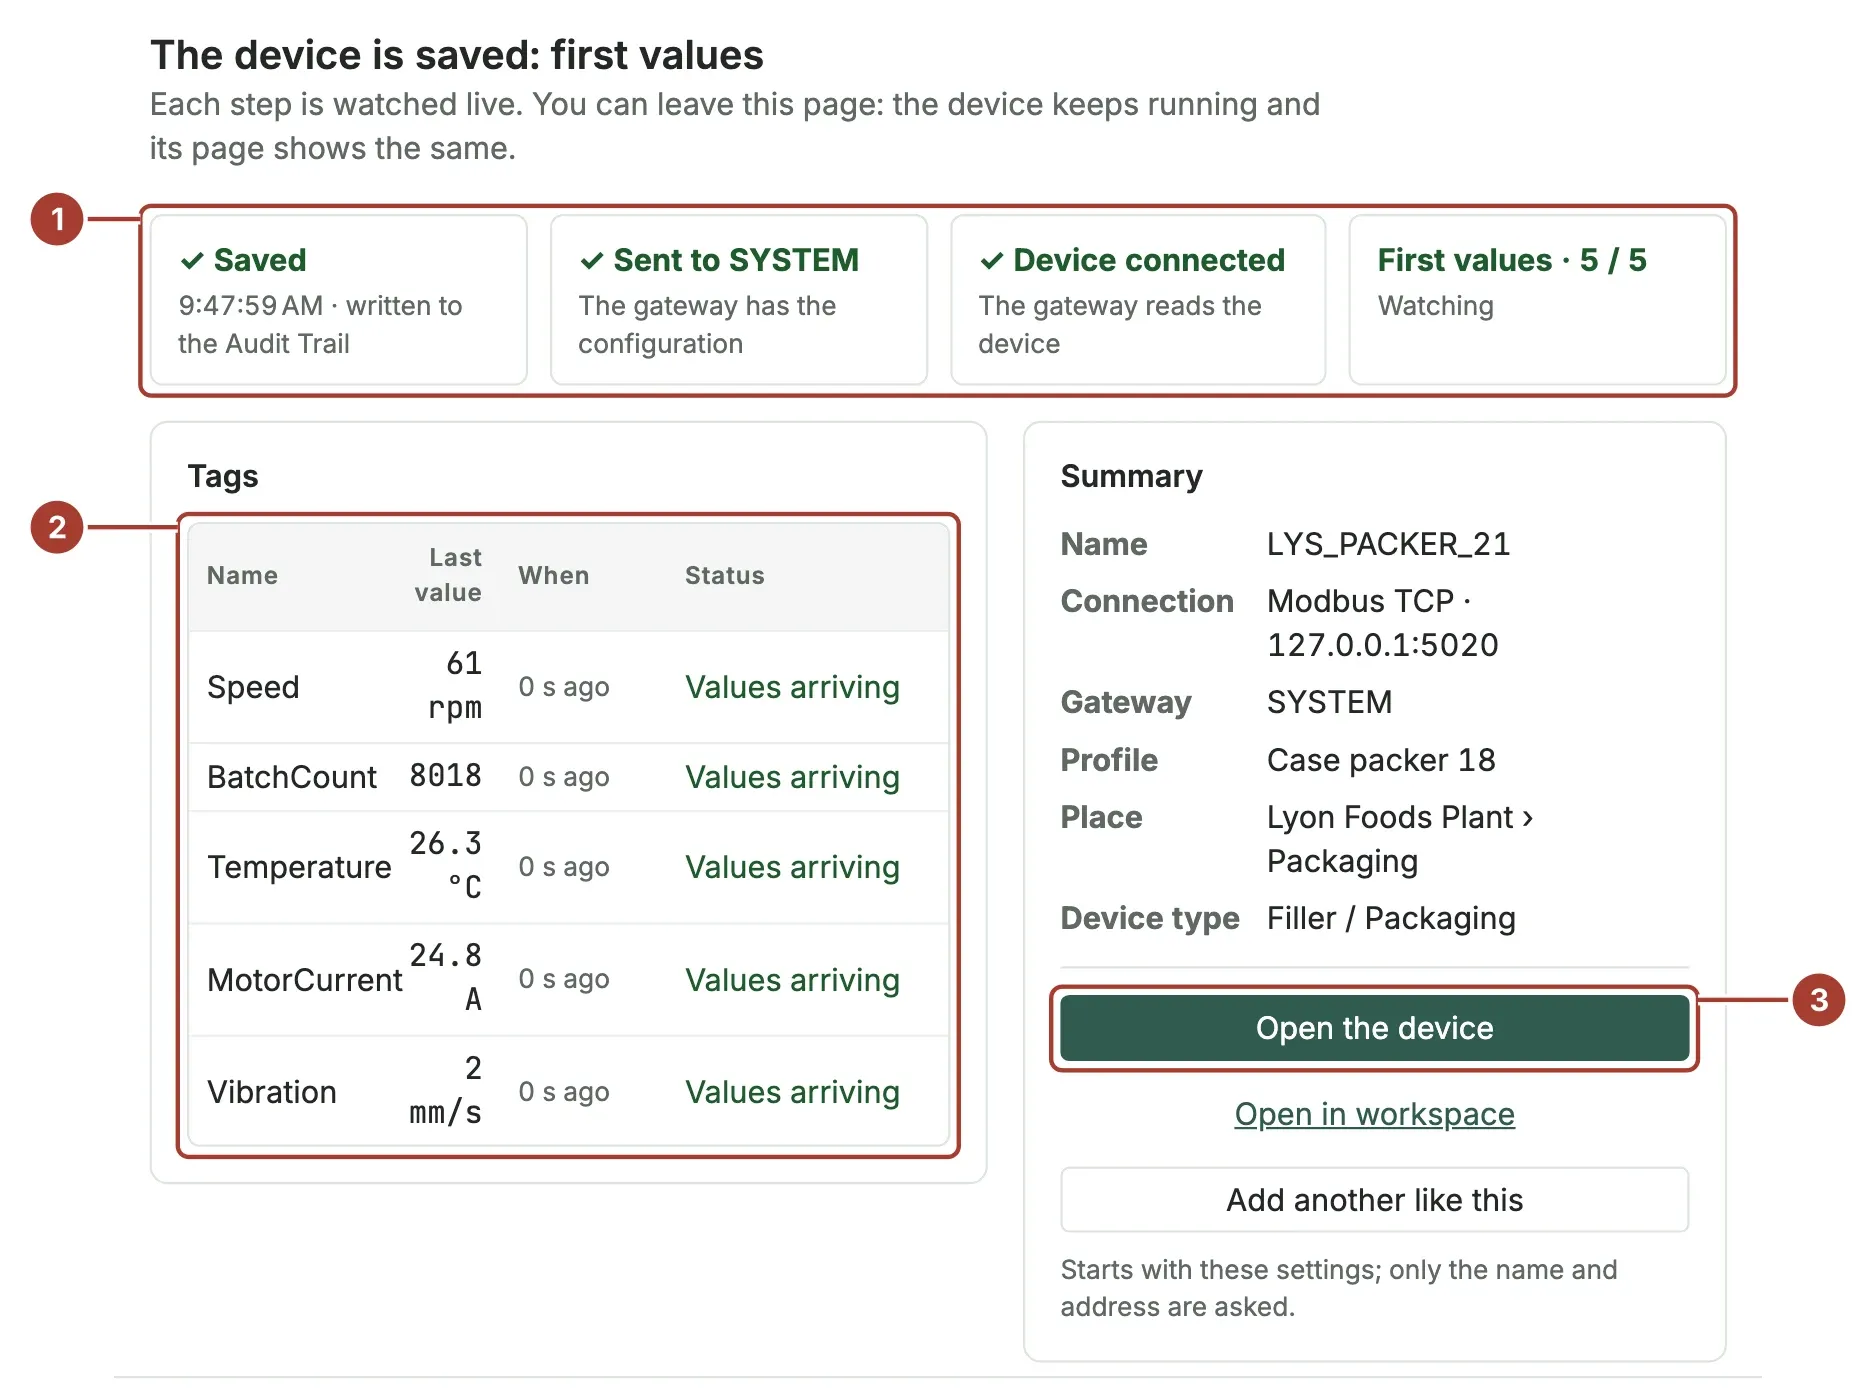Click the Status column header

pos(724,575)
